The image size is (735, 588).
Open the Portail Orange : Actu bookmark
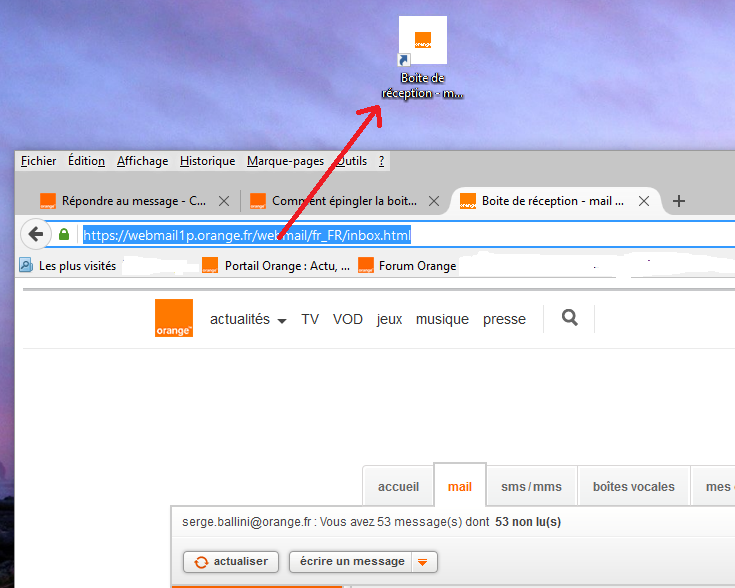(x=276, y=266)
